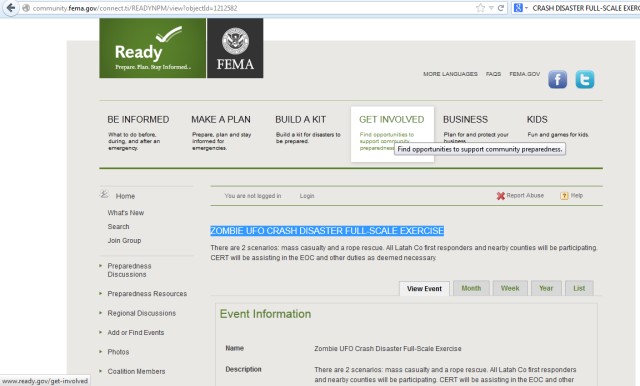The height and width of the screenshot is (386, 640).
Task: Open search engine dropdown in browser search box
Action: pyautogui.click(x=521, y=8)
